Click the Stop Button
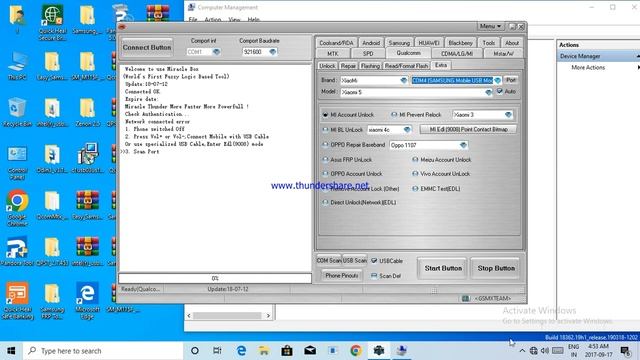 pyautogui.click(x=496, y=268)
